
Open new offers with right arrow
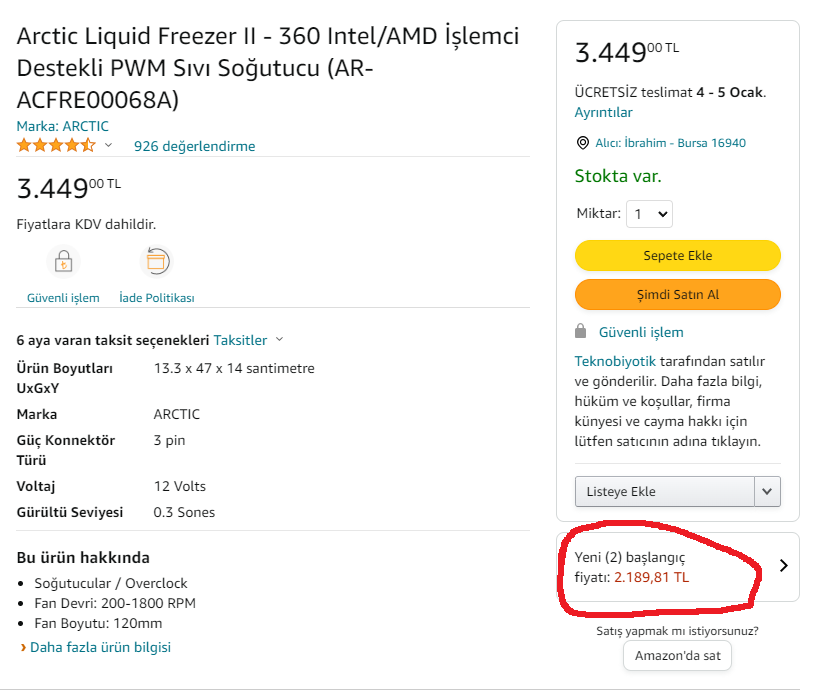tap(783, 565)
